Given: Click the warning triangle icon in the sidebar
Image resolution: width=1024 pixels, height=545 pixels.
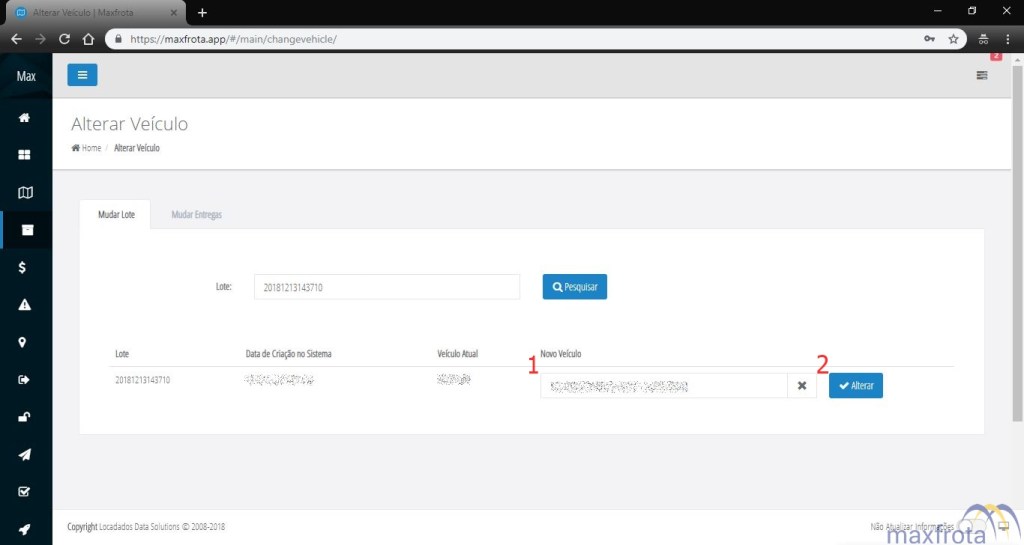Looking at the screenshot, I should point(25,305).
